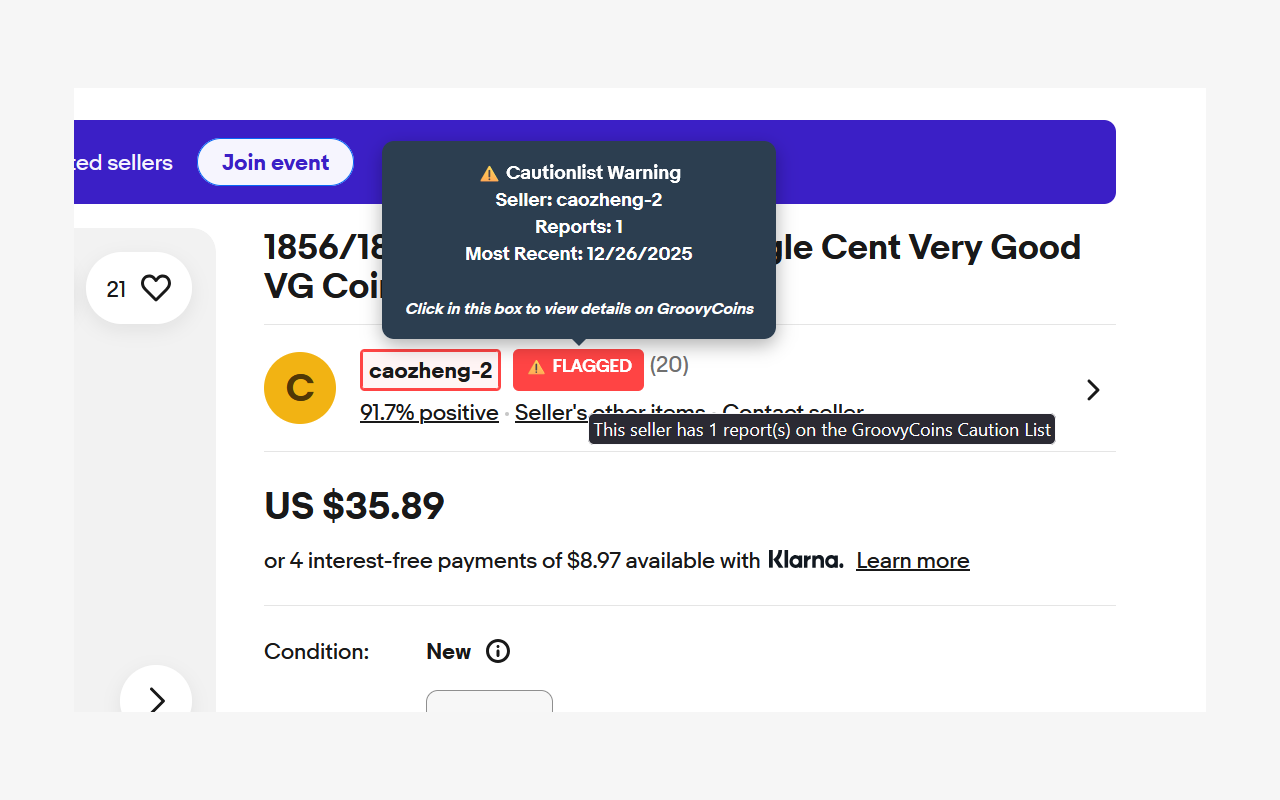Open Klarna Learn more link
The height and width of the screenshot is (800, 1280).
[912, 561]
